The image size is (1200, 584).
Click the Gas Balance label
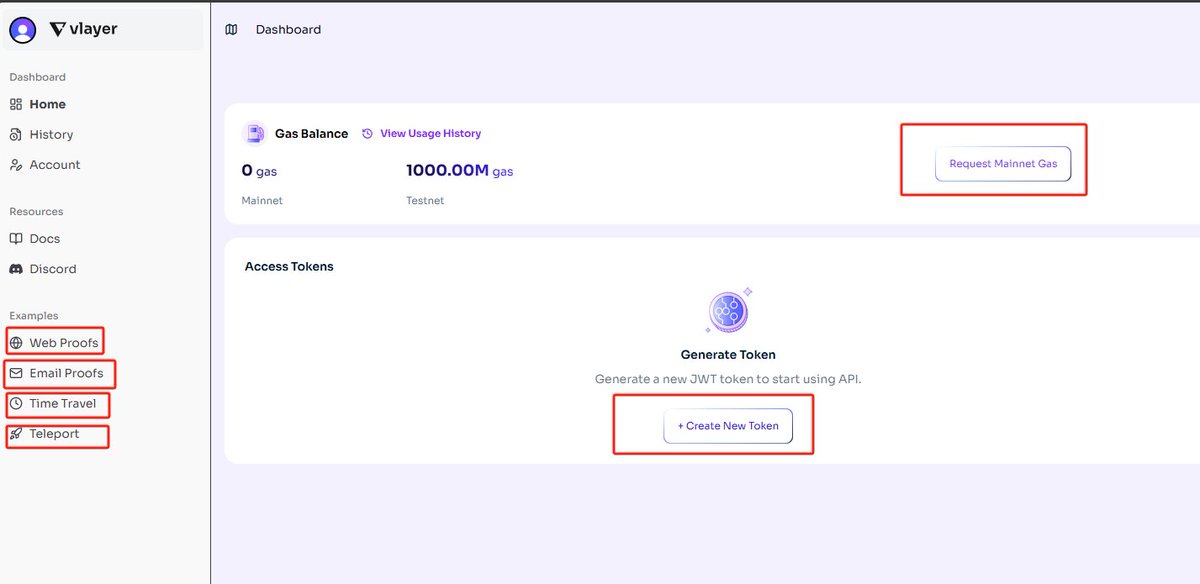[x=312, y=133]
